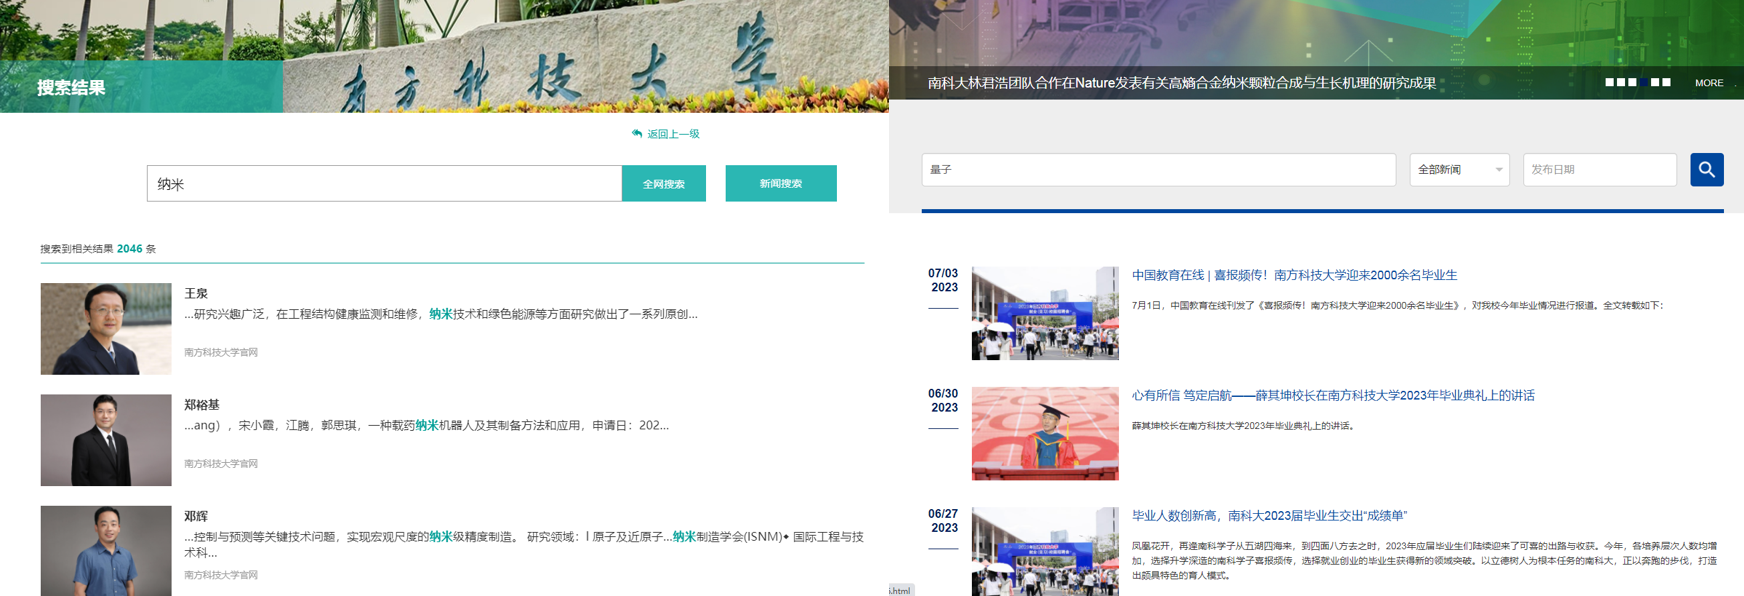Focus the search box containing 纳米
This screenshot has height=596, width=1744.
pos(384,184)
